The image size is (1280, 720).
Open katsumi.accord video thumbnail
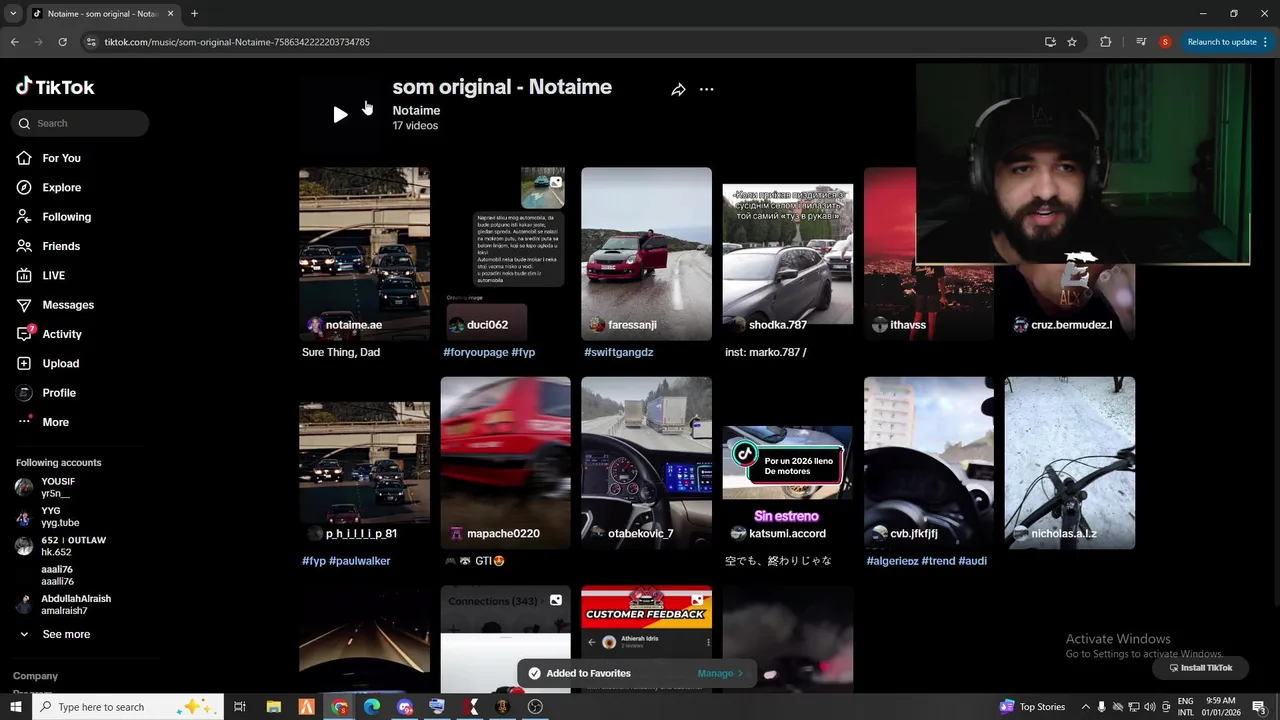(x=788, y=462)
